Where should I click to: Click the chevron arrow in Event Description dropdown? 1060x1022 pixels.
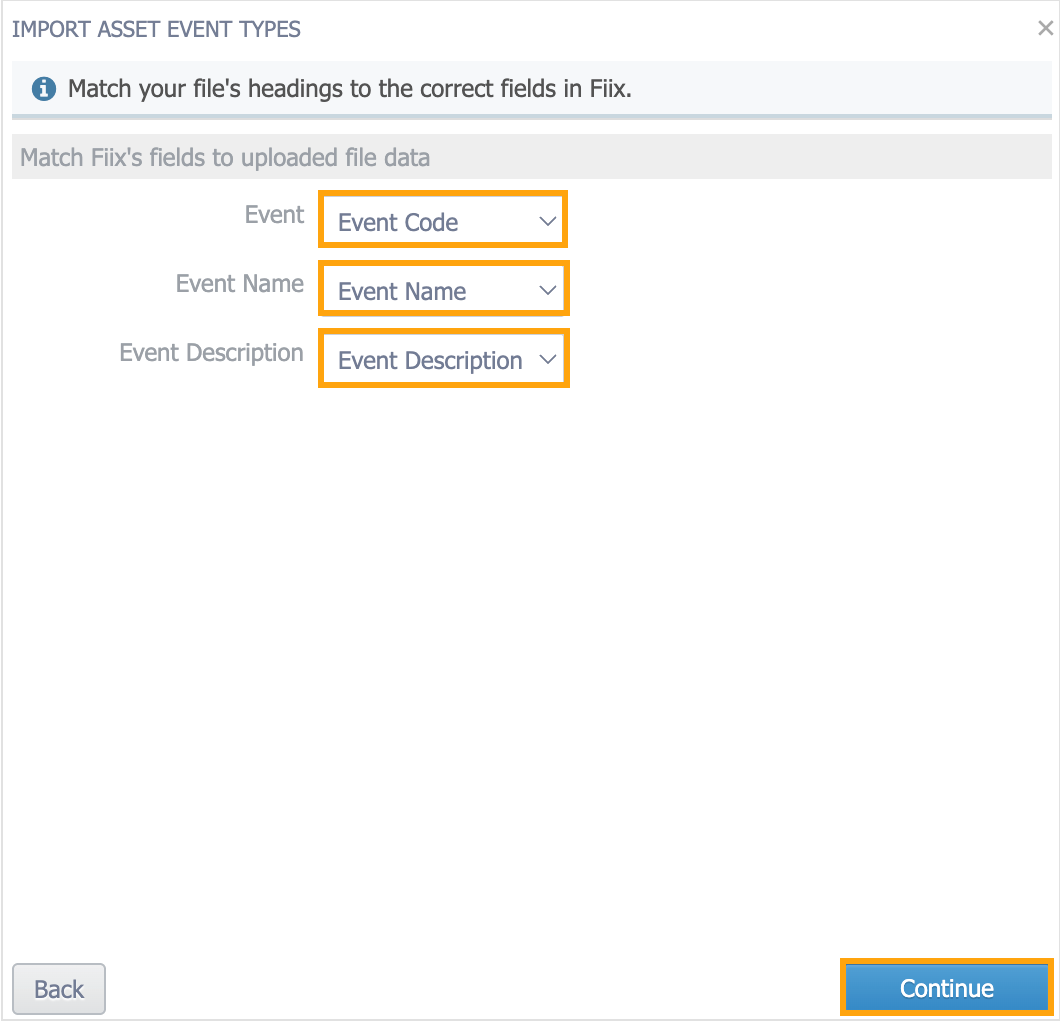tap(547, 359)
